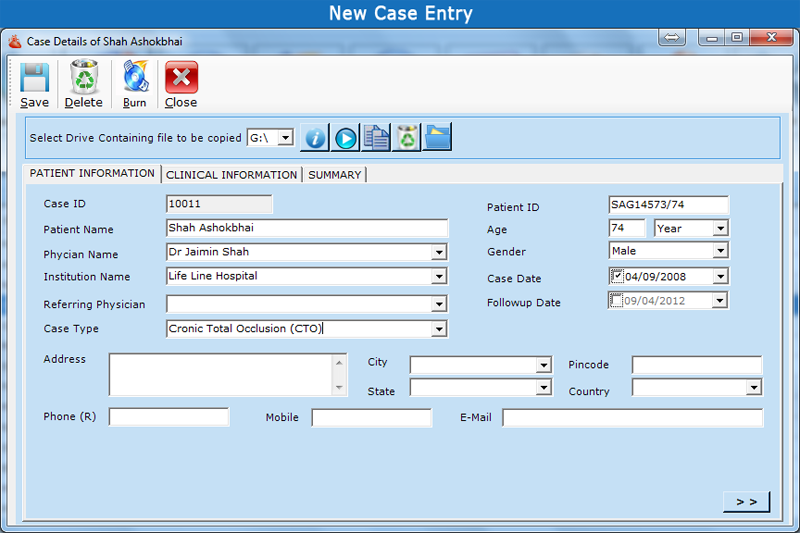This screenshot has width=800, height=533.
Task: Click the Address text area
Action: pos(221,375)
